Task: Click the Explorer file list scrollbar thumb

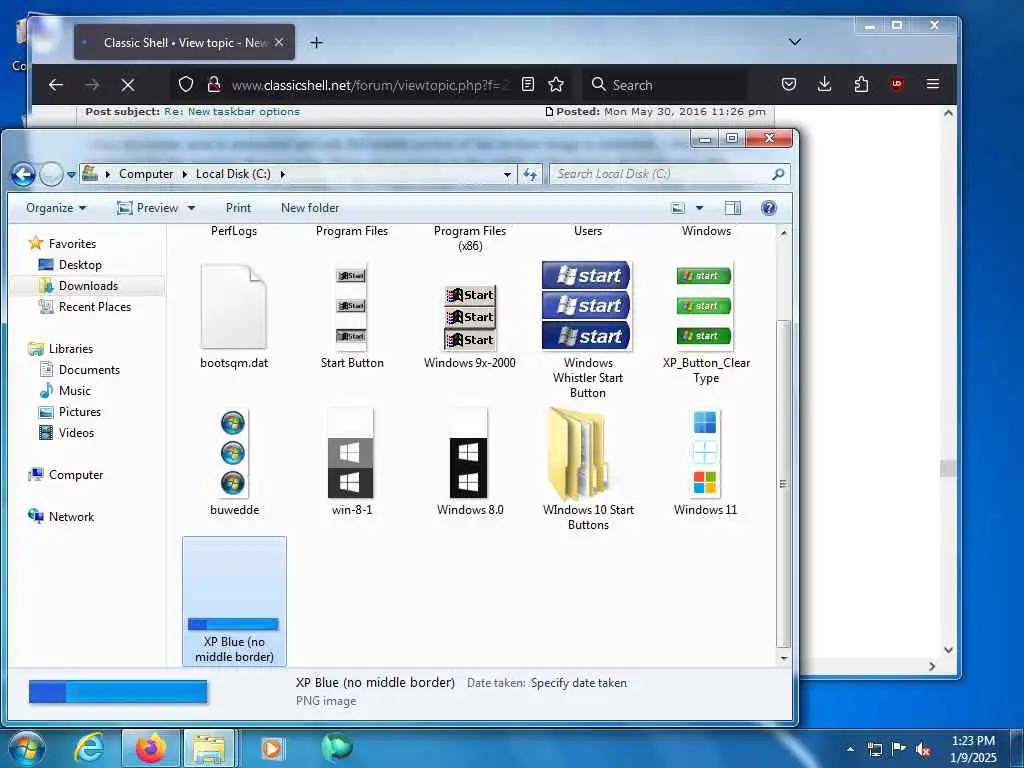Action: (x=784, y=483)
